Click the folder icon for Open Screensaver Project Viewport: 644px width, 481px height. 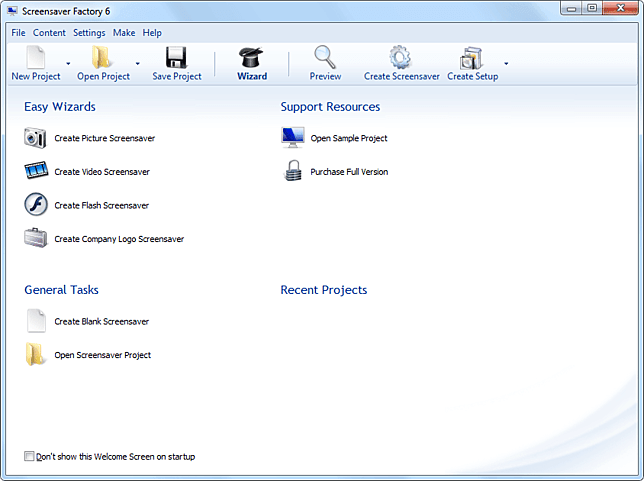(x=34, y=354)
